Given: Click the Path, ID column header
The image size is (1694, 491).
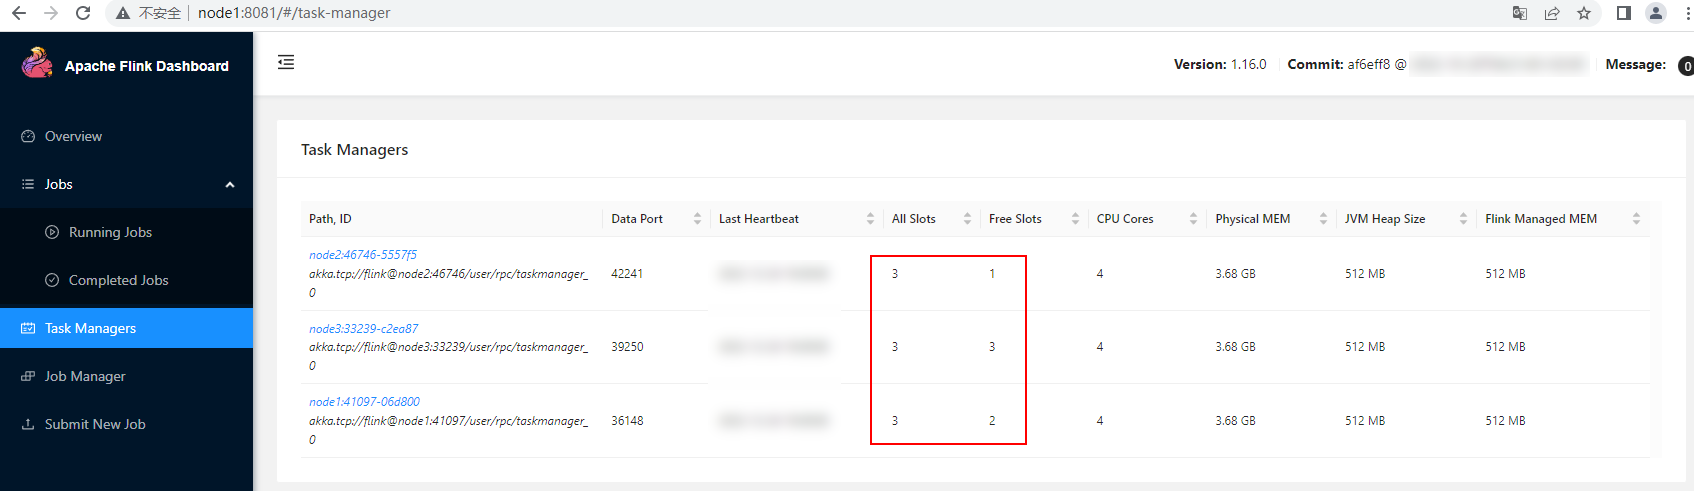Looking at the screenshot, I should click(x=330, y=219).
